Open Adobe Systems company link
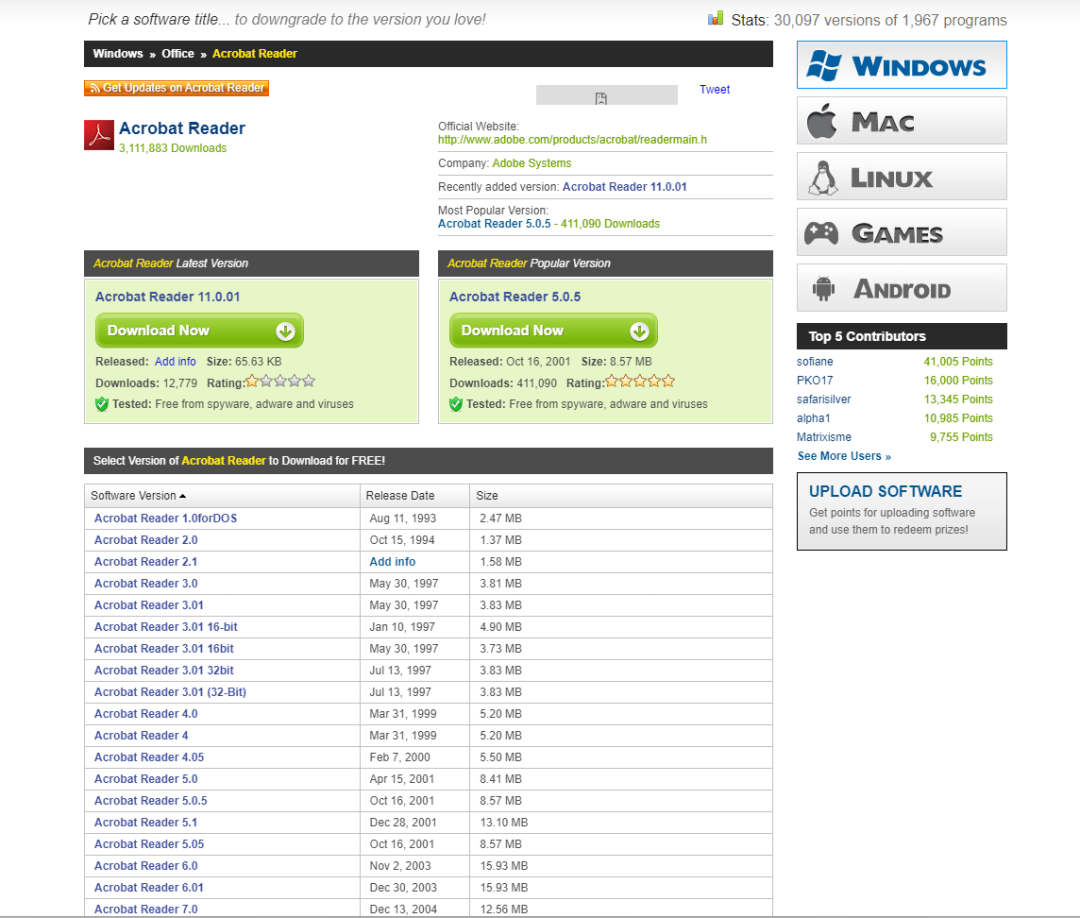1080x918 pixels. click(532, 163)
